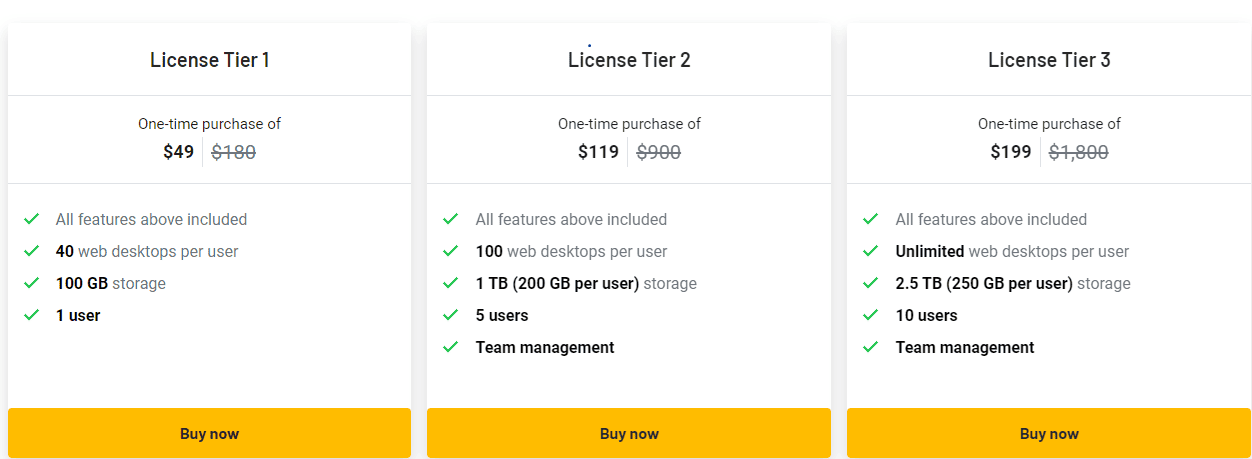Click 'All features above included' in Tier 2
Viewport: 1252px width, 459px height.
pos(571,220)
